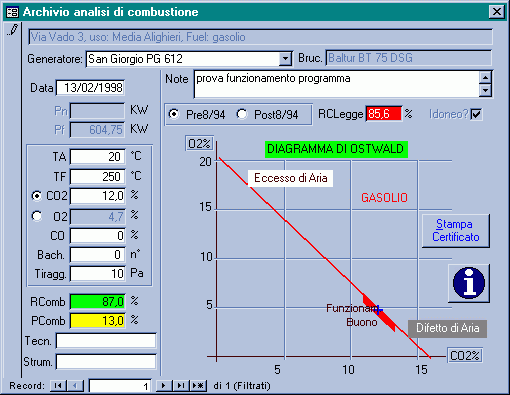Click the Stampa Certificato button
This screenshot has width=510, height=395.
(456, 231)
